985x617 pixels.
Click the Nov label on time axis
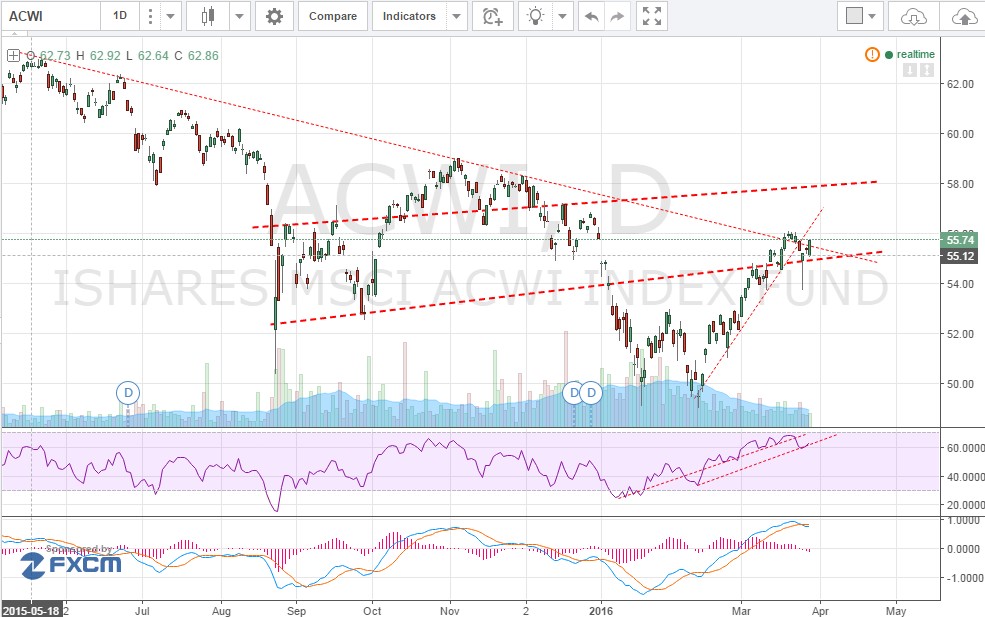pyautogui.click(x=450, y=611)
